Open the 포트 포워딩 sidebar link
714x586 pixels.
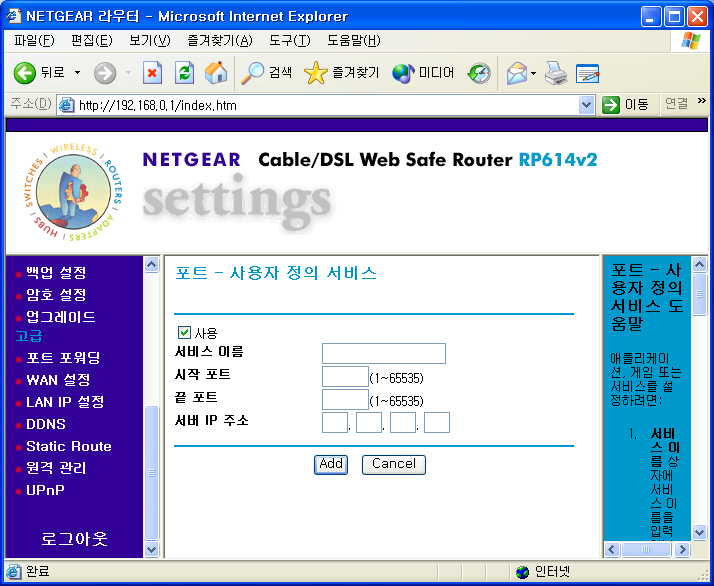pos(63,358)
